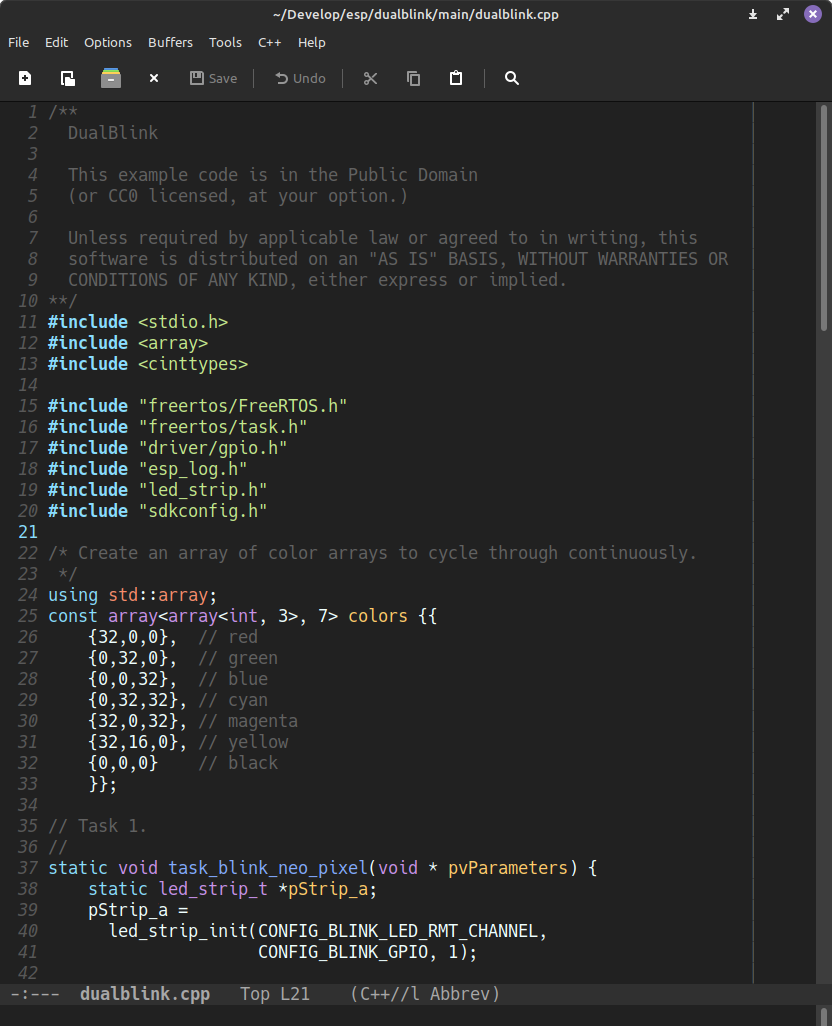Expand the Options menu
832x1026 pixels.
pyautogui.click(x=108, y=43)
